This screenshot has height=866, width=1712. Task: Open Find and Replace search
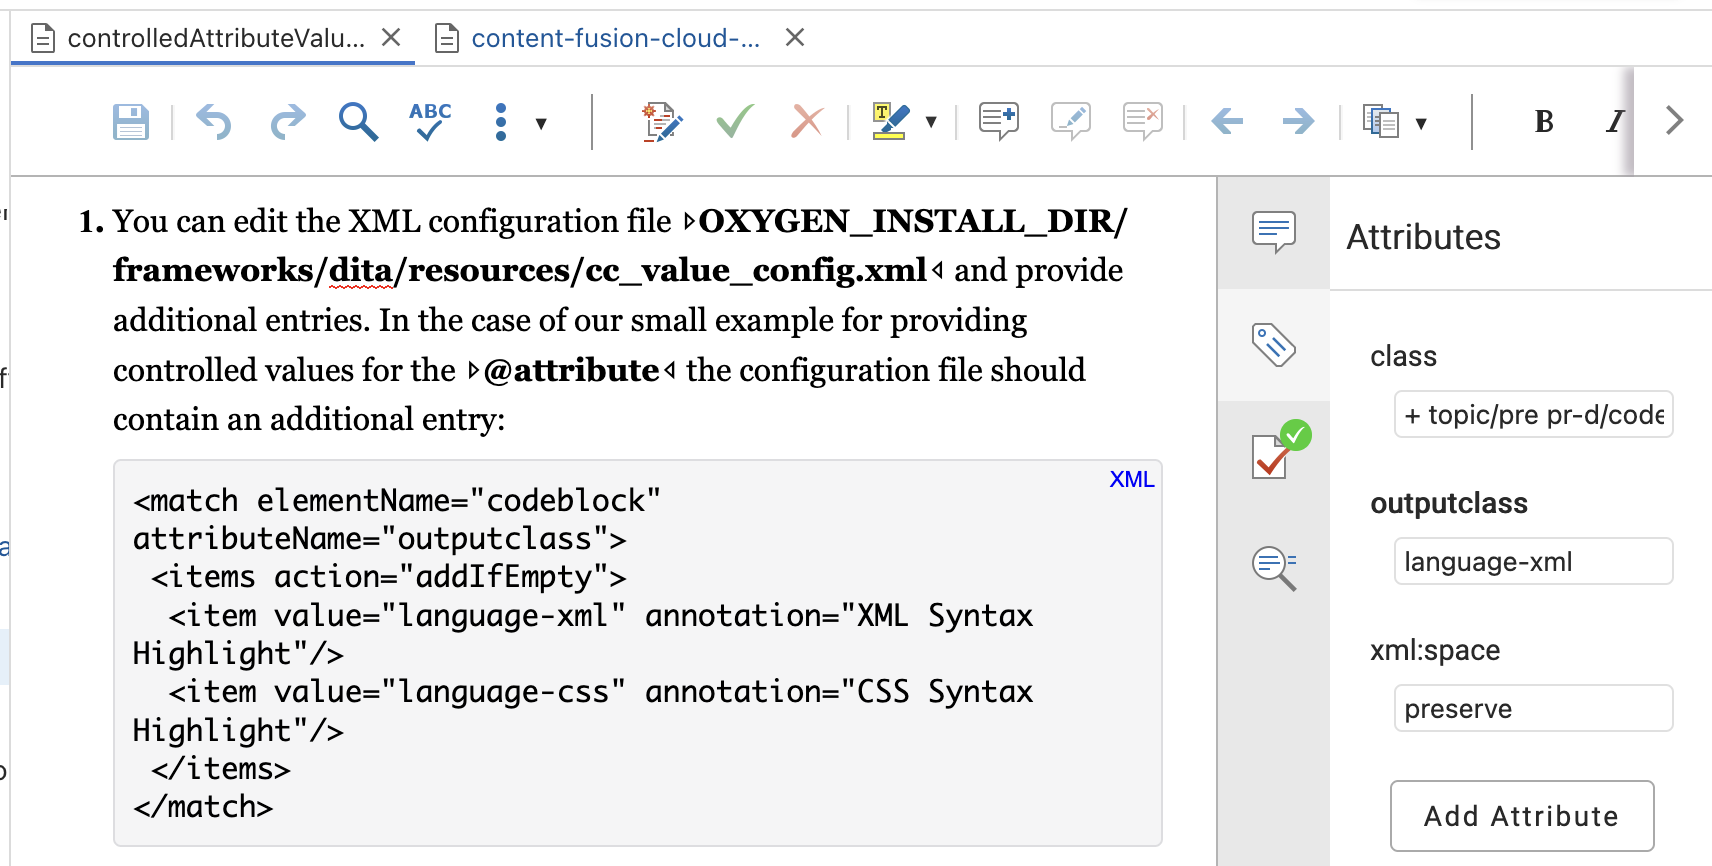point(358,122)
